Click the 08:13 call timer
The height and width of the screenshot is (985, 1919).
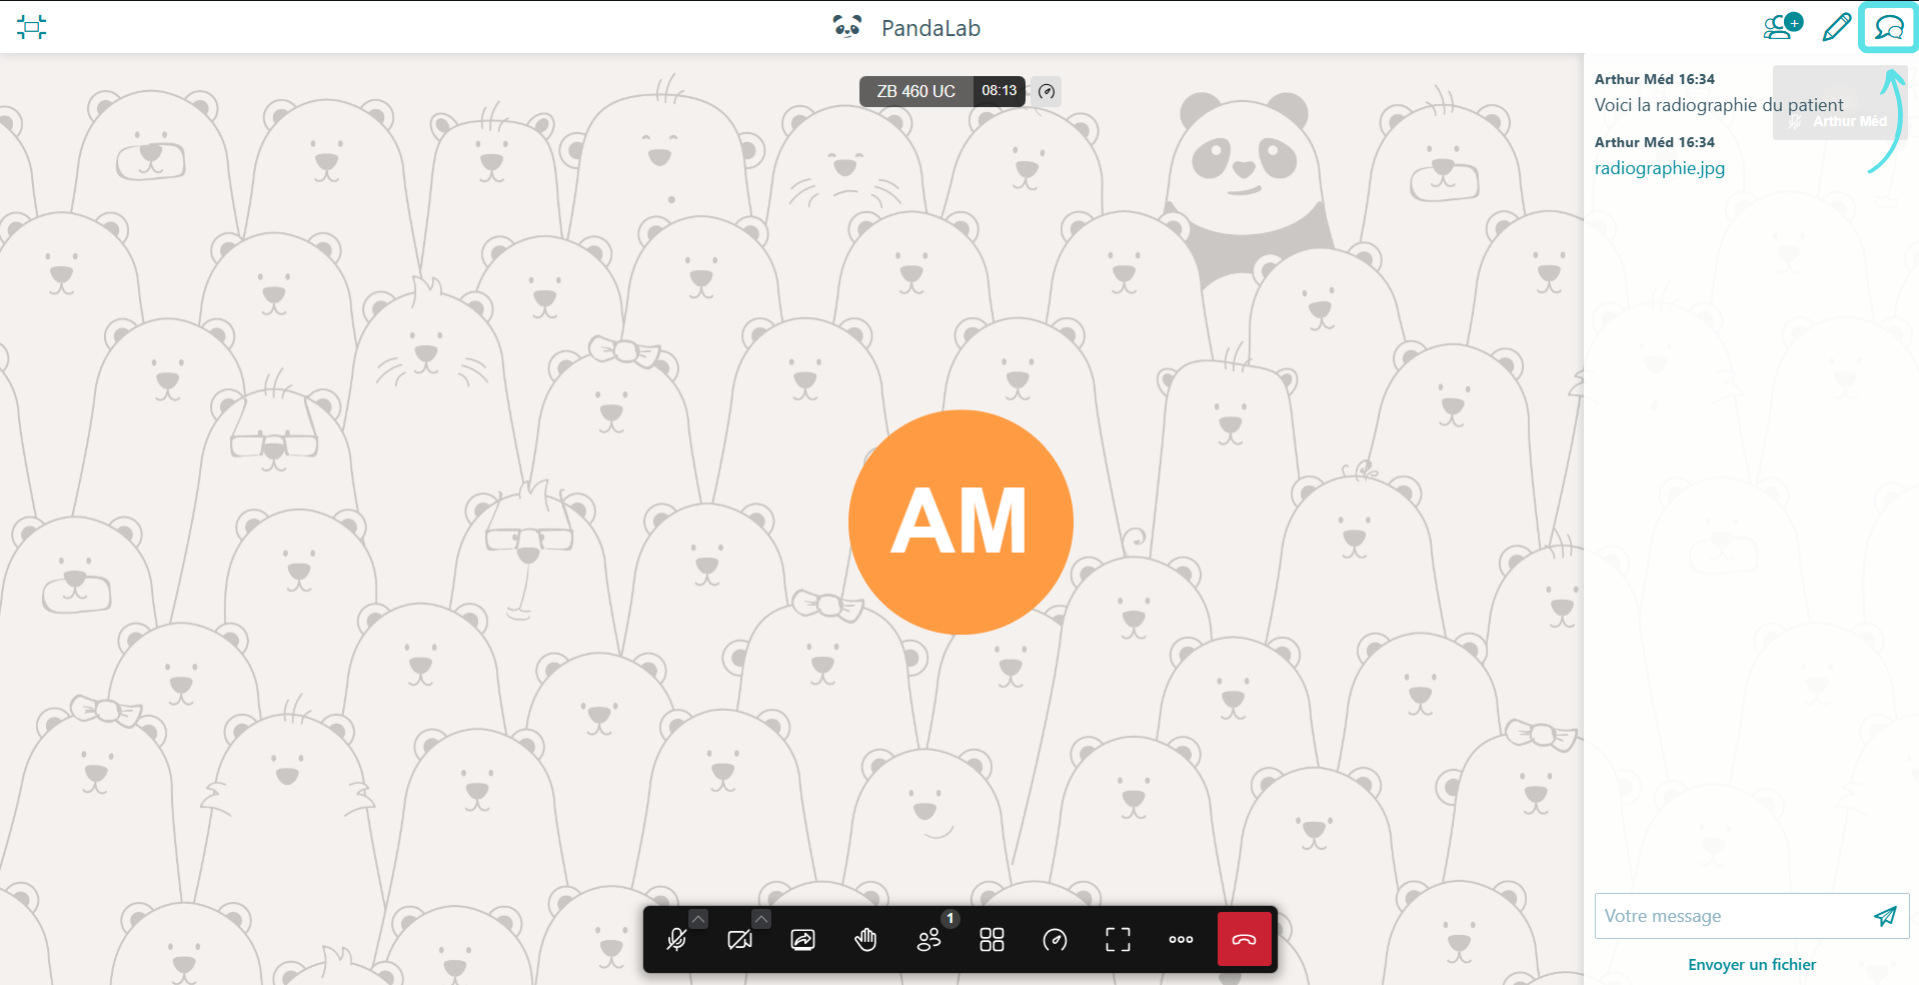[999, 91]
